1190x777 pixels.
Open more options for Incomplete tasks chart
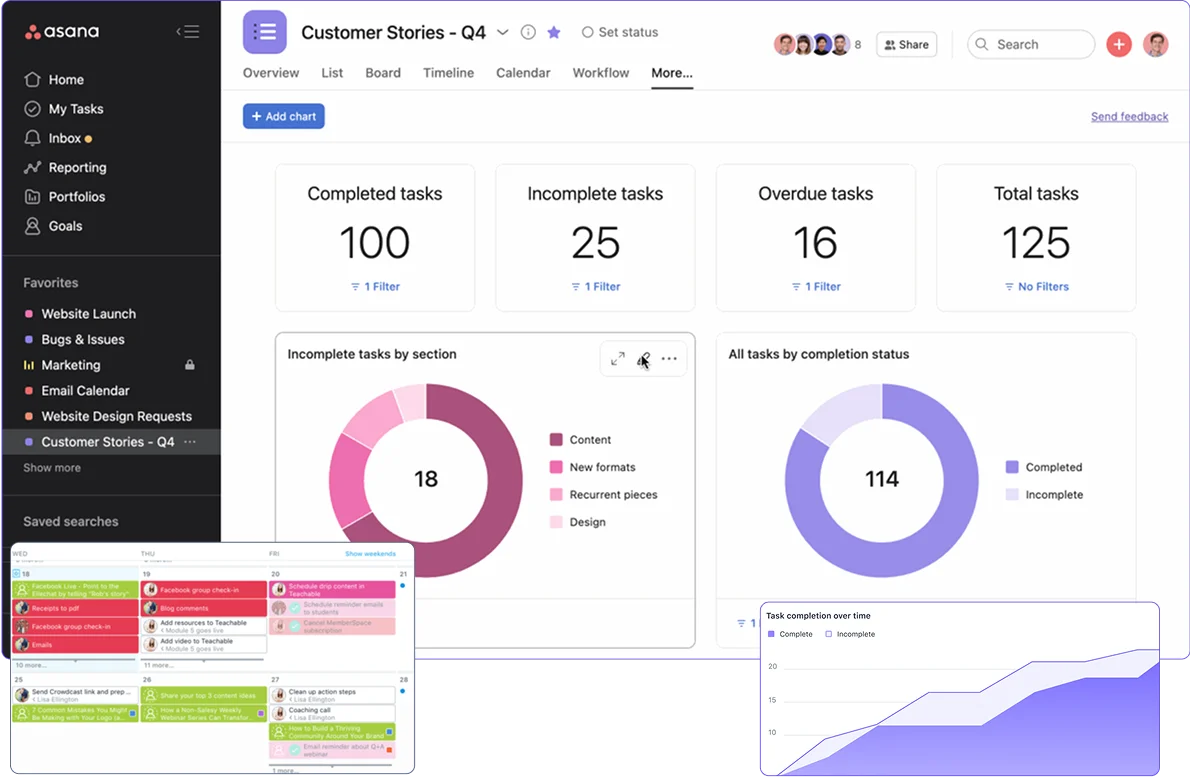coord(669,358)
